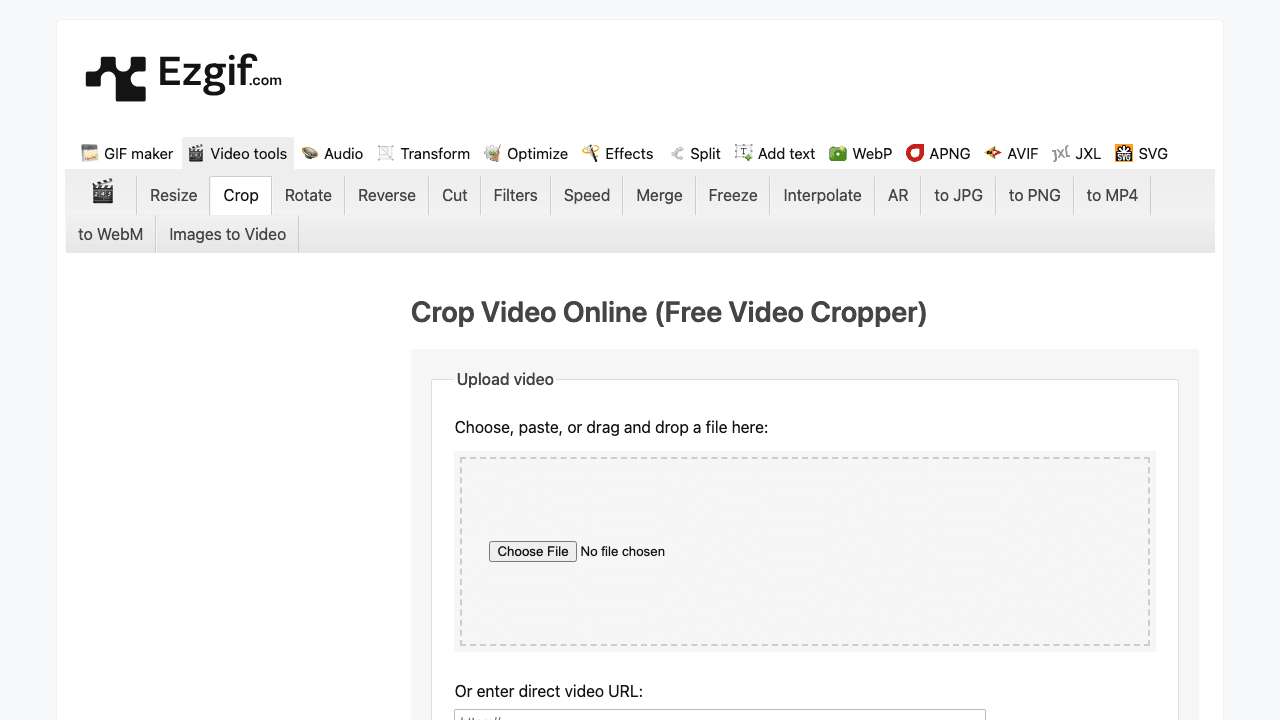Viewport: 1280px width, 720px height.
Task: Open the SVG tool
Action: (x=1141, y=153)
